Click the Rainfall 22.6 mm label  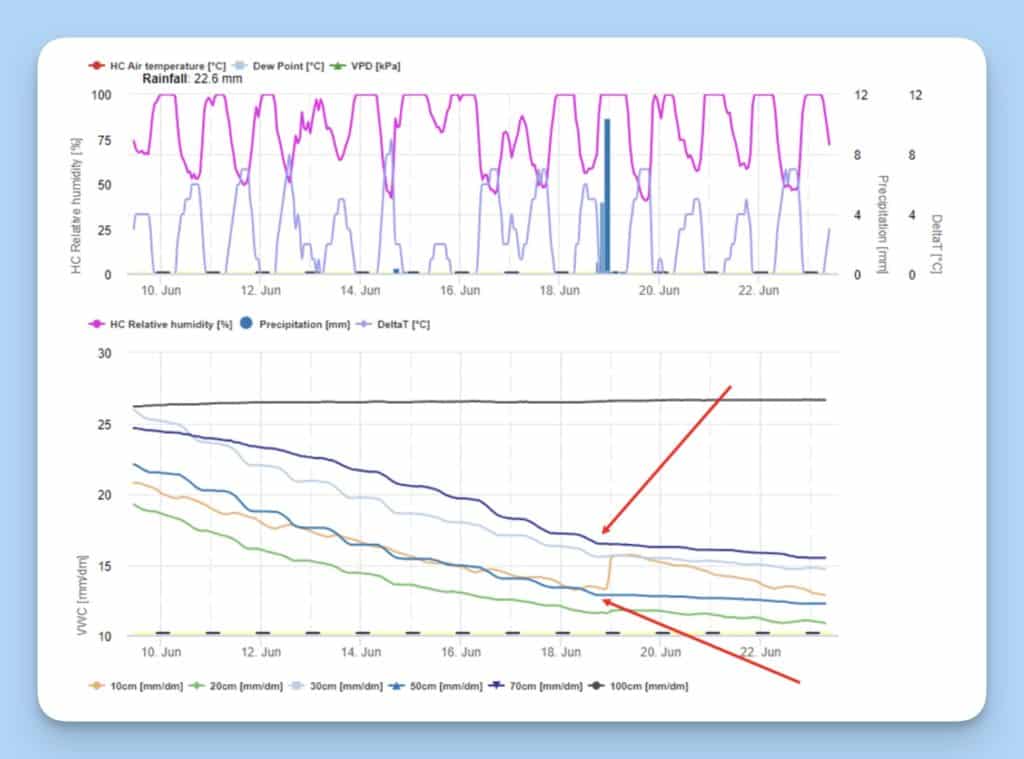pos(191,77)
